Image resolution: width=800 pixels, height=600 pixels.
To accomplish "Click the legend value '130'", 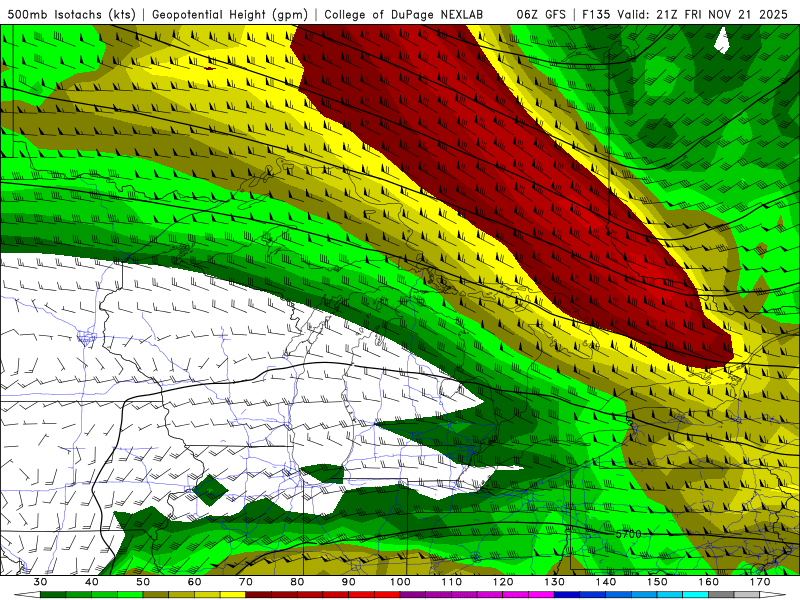I will (x=555, y=582).
